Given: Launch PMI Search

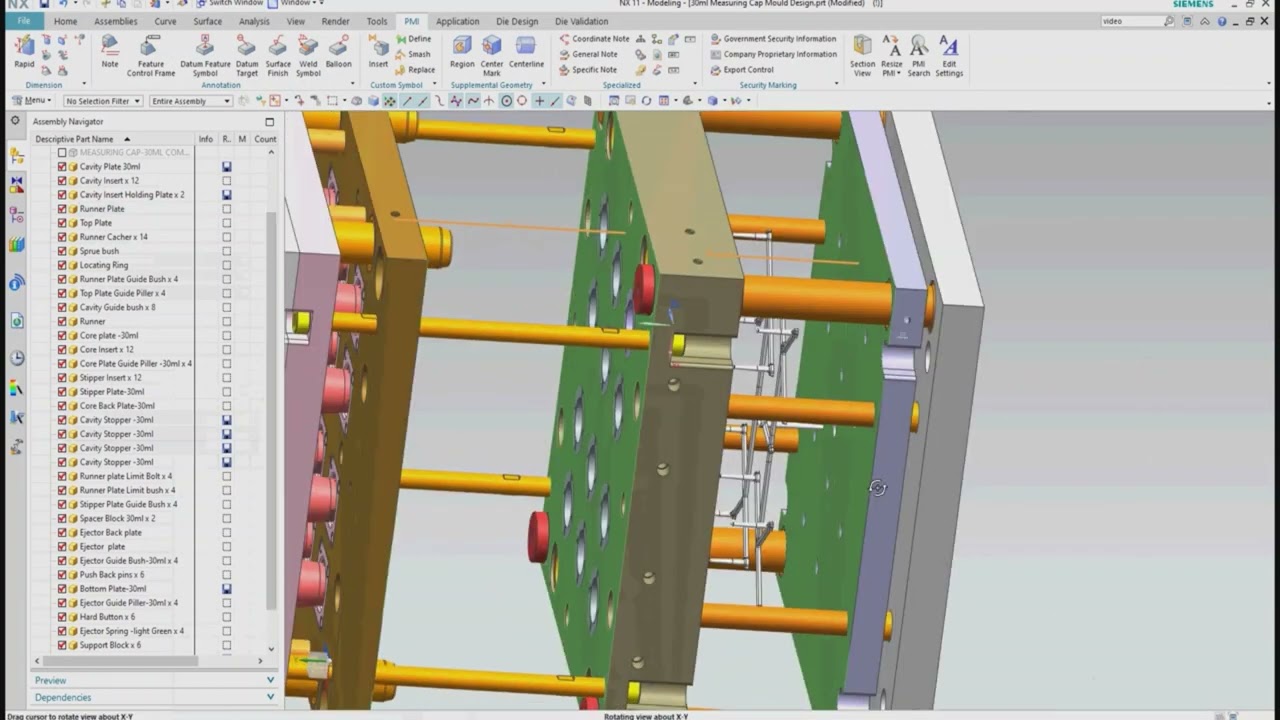Looking at the screenshot, I should click(x=918, y=55).
